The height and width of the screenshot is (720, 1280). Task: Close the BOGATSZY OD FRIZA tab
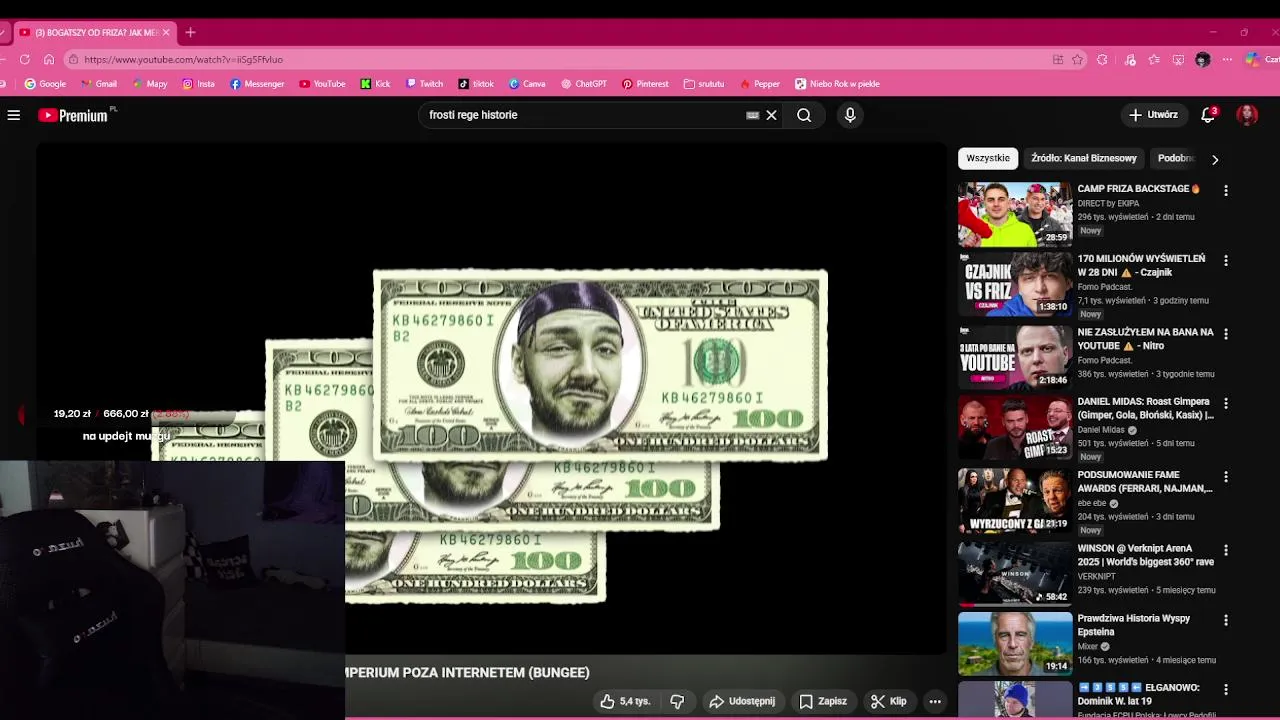tap(166, 32)
